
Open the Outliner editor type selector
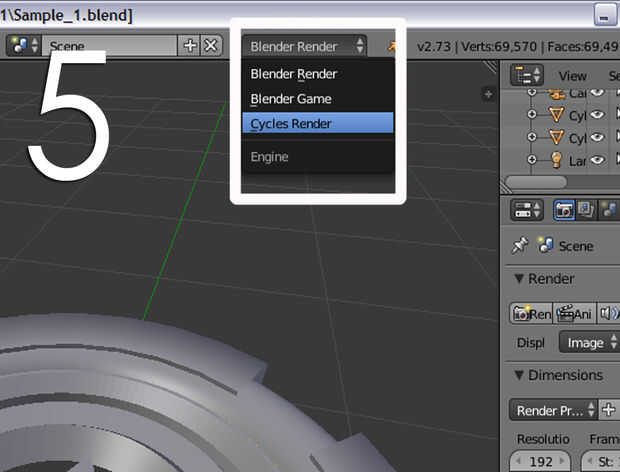coord(526,75)
